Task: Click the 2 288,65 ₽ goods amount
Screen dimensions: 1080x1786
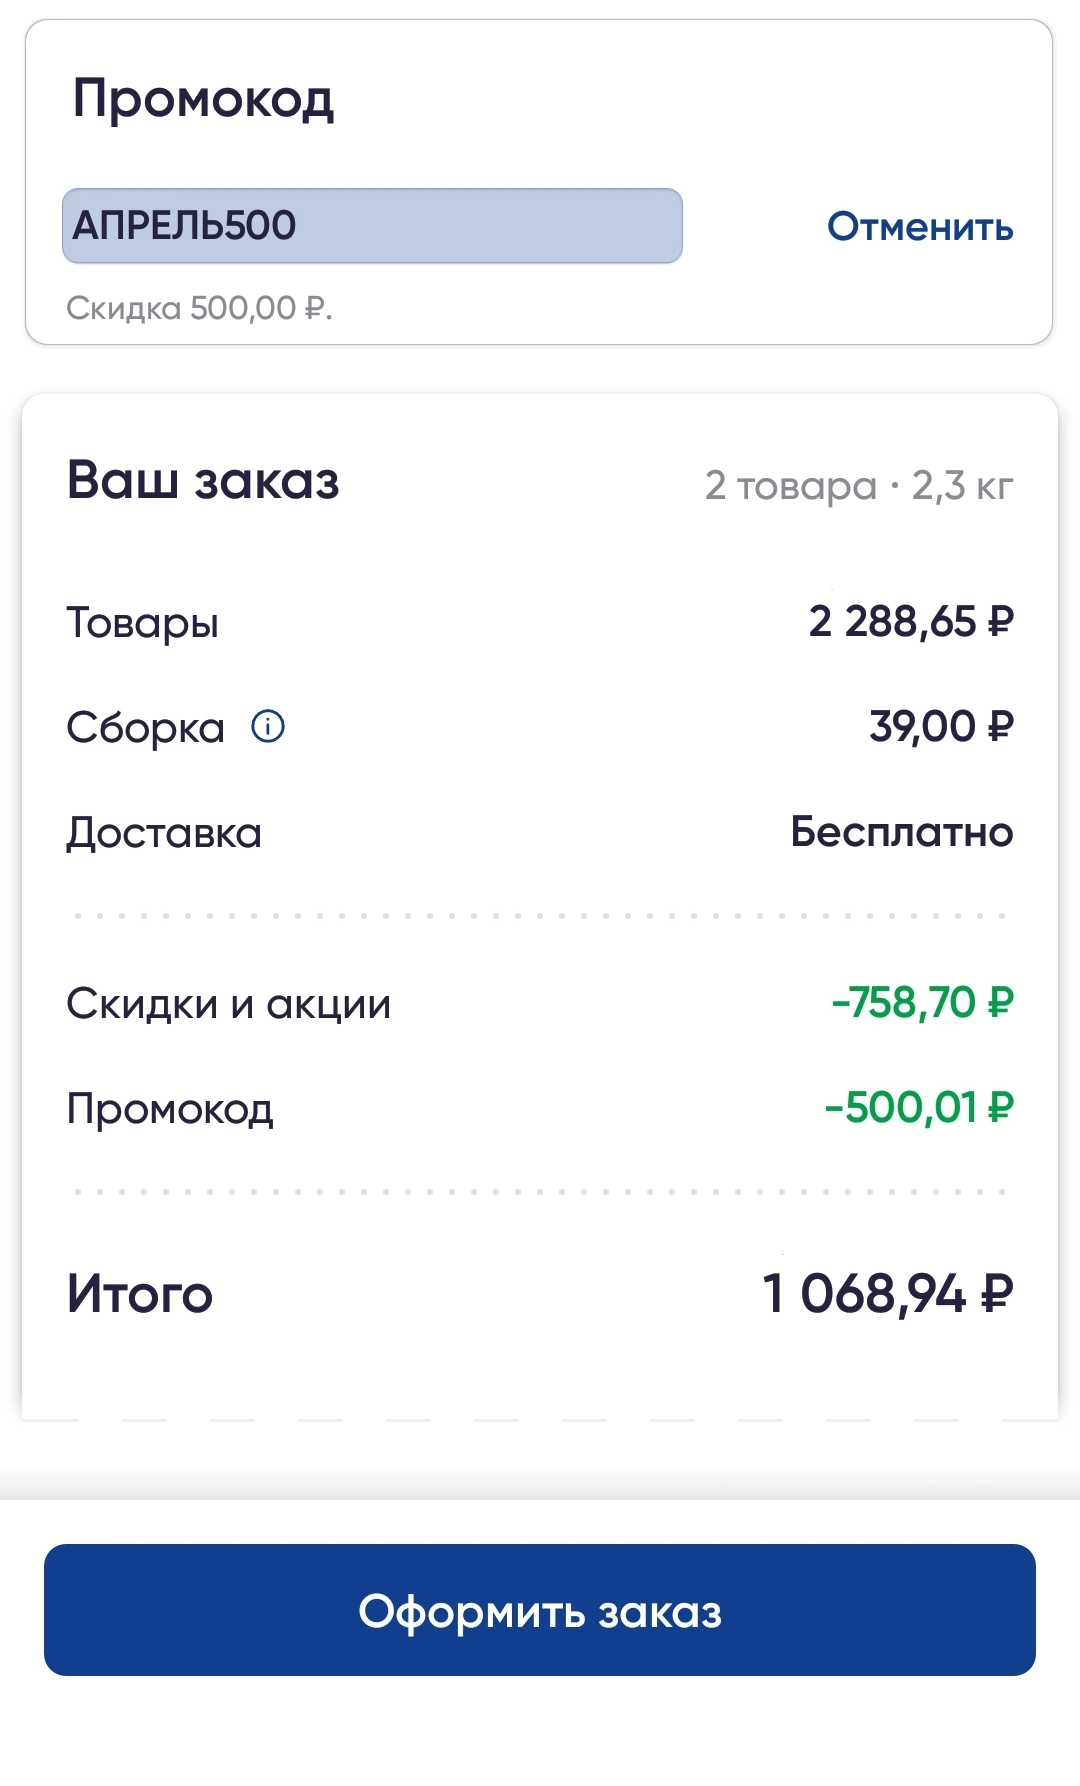Action: (x=911, y=622)
